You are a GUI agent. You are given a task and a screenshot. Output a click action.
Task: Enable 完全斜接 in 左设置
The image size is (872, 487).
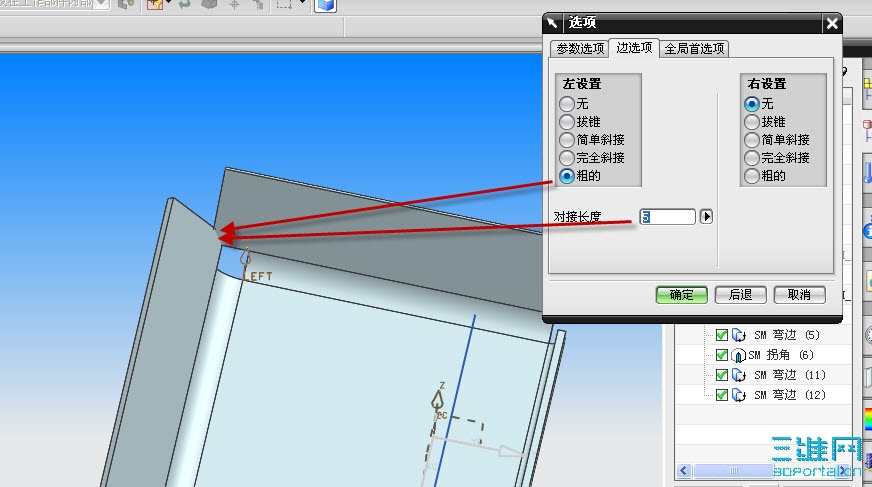pos(567,158)
